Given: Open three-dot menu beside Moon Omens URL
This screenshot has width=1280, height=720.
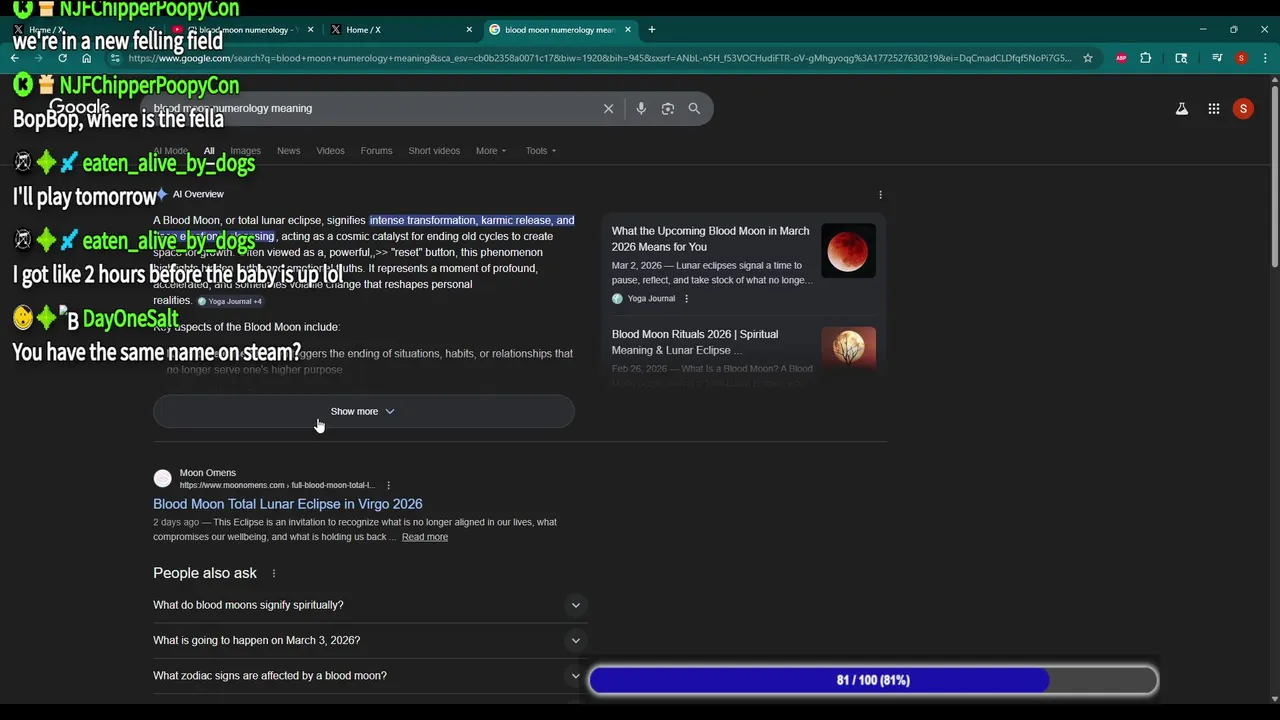Looking at the screenshot, I should (x=388, y=486).
